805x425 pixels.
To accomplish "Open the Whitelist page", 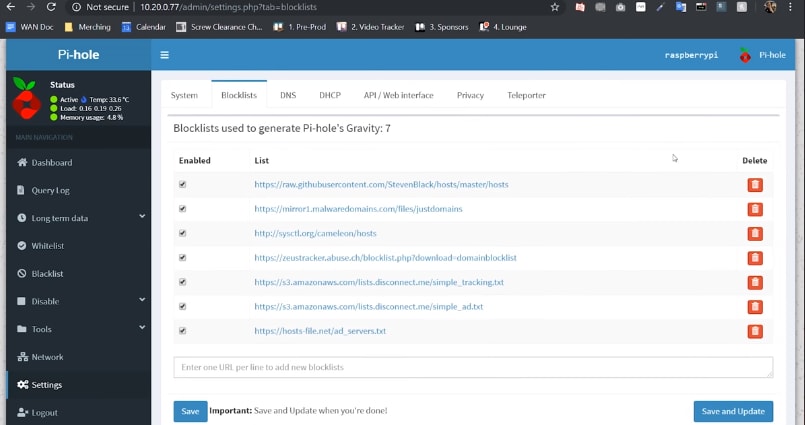I will [x=79, y=246].
